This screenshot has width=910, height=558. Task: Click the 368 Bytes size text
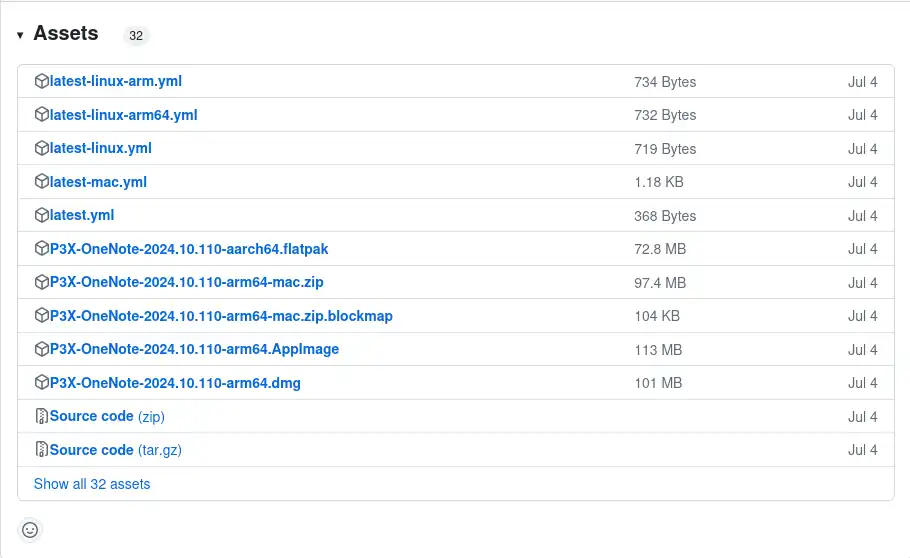[x=665, y=215]
